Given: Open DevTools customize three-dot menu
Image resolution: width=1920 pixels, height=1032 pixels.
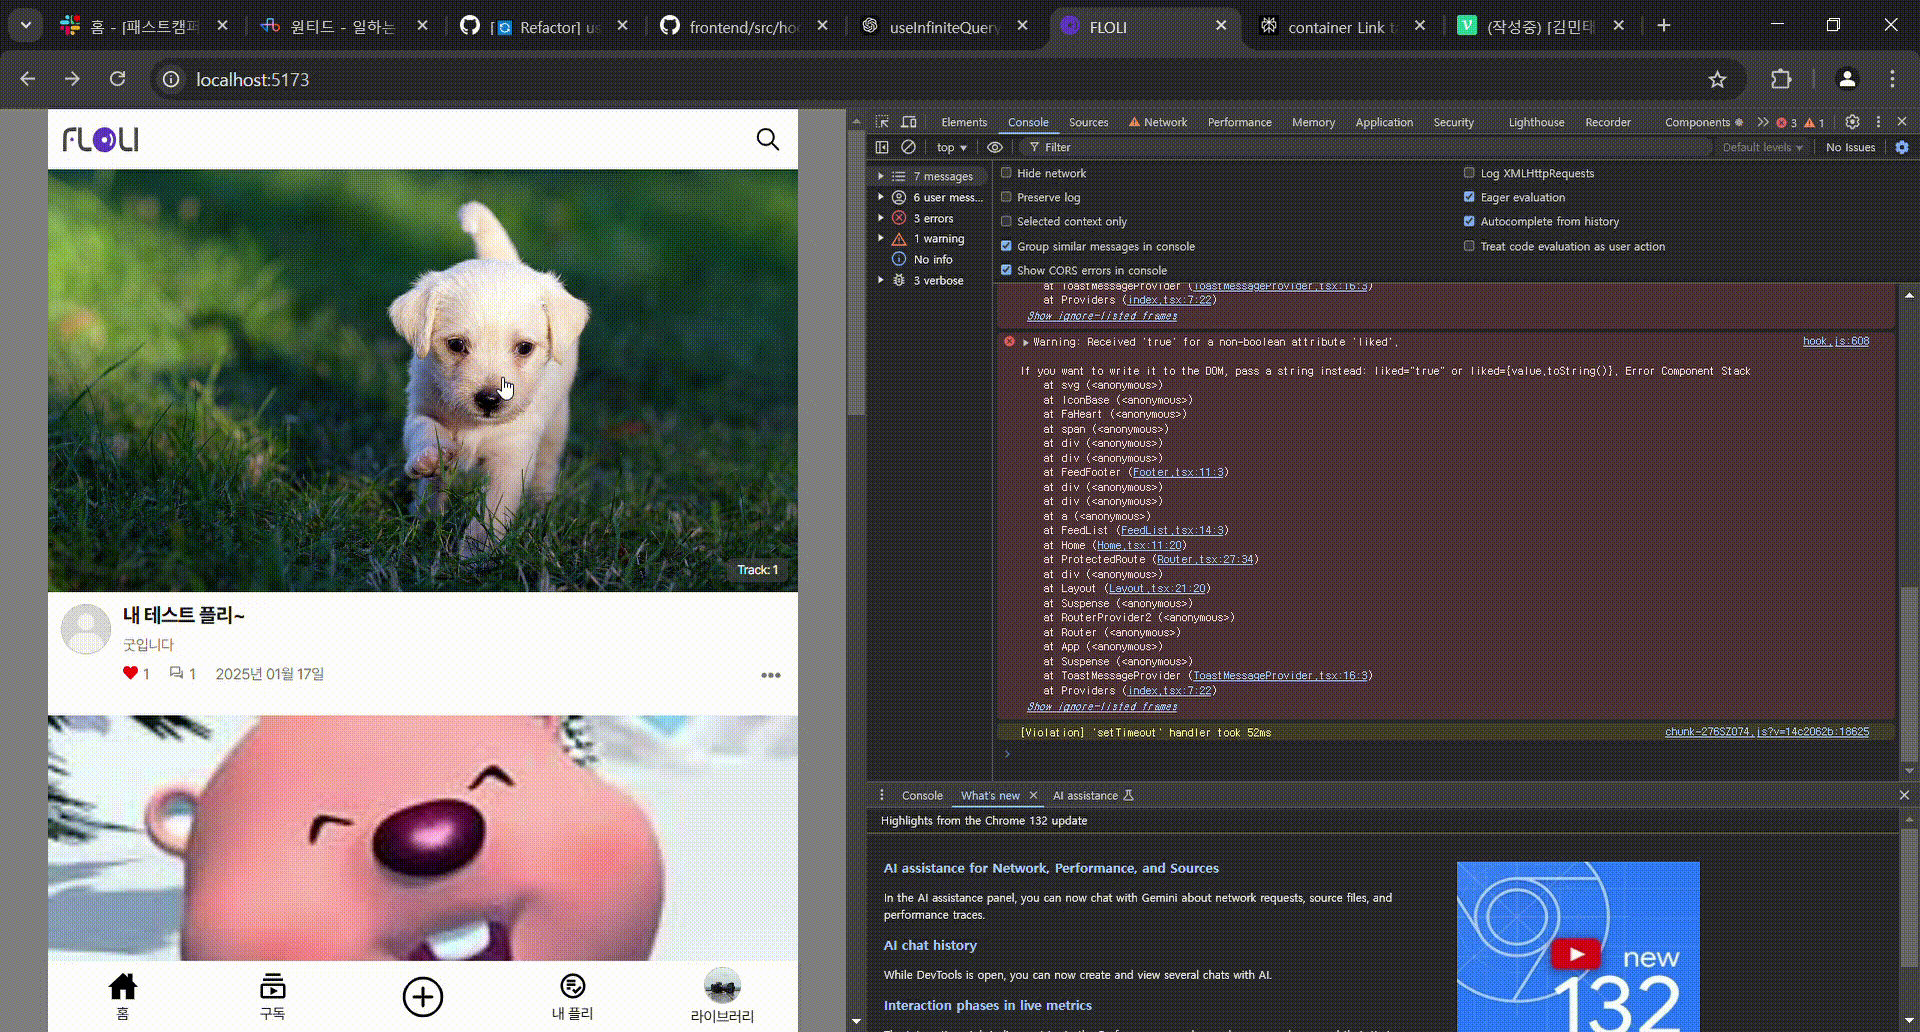Looking at the screenshot, I should point(1878,121).
